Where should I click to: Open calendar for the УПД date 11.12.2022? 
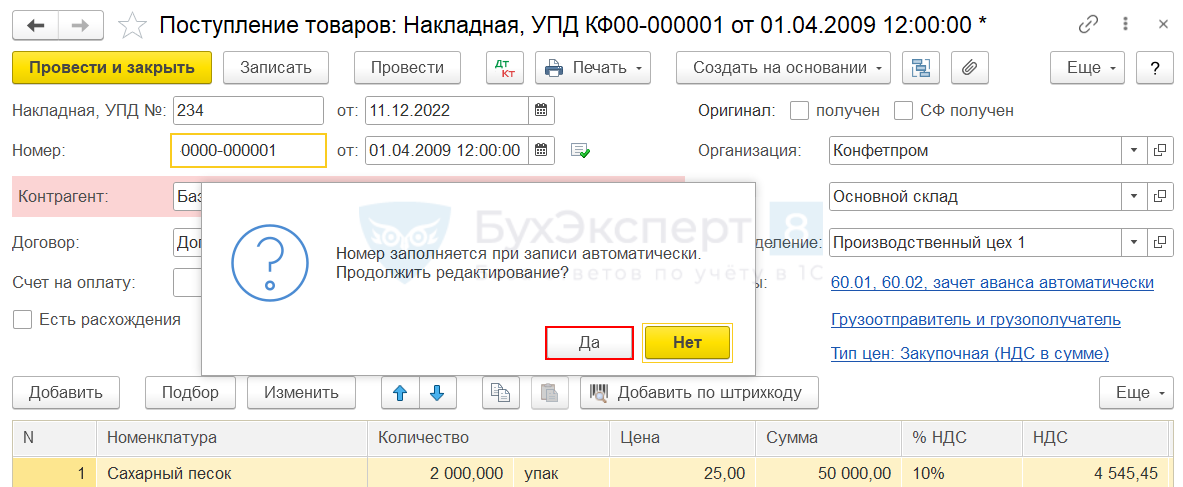tap(541, 110)
